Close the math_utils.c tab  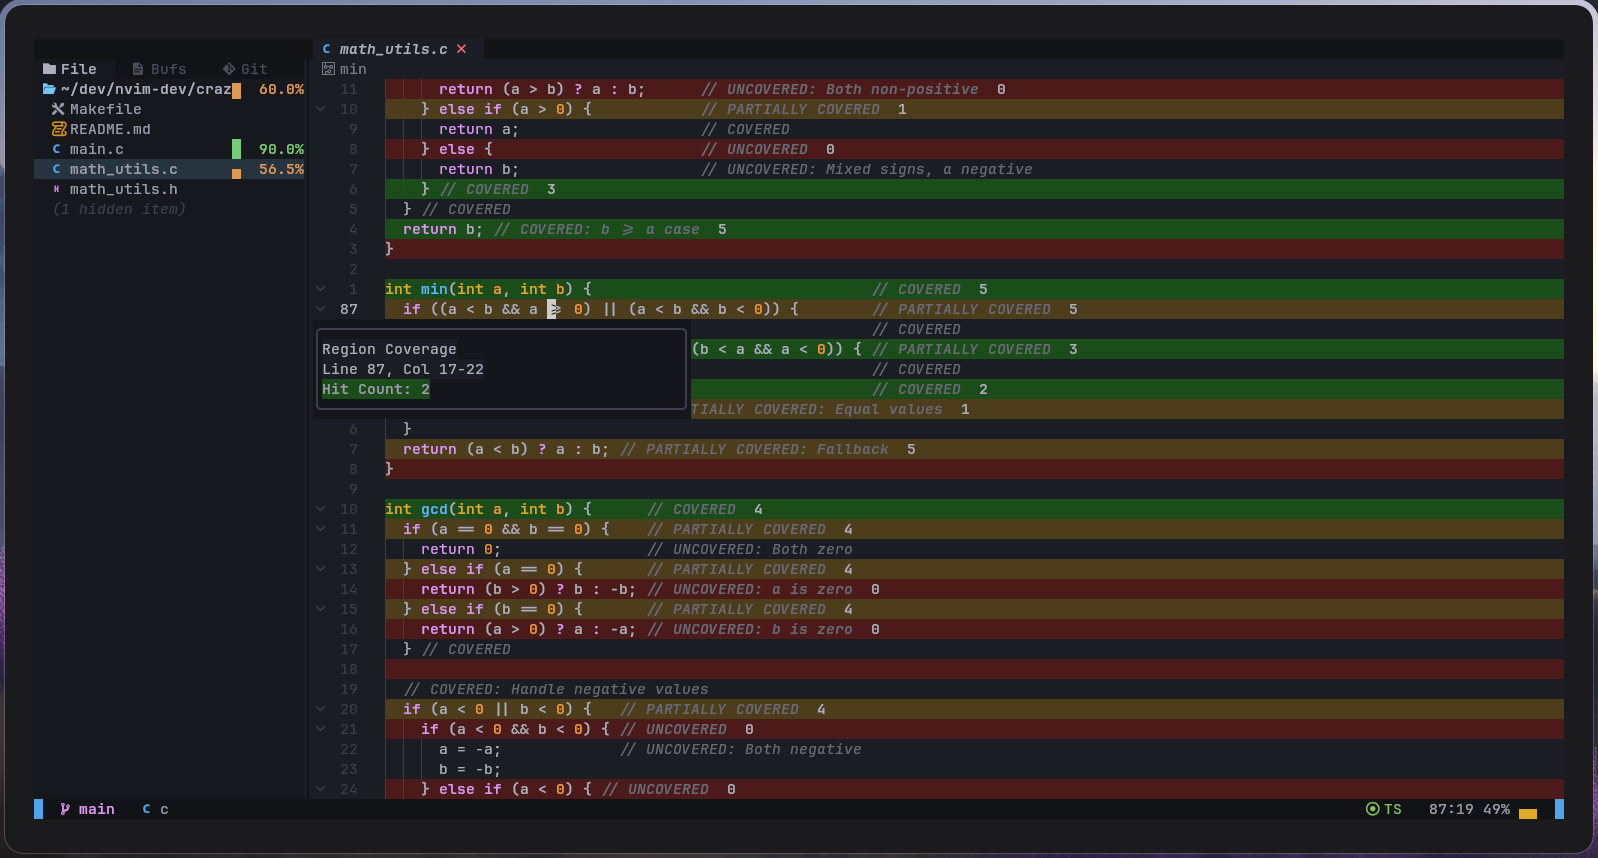point(461,49)
